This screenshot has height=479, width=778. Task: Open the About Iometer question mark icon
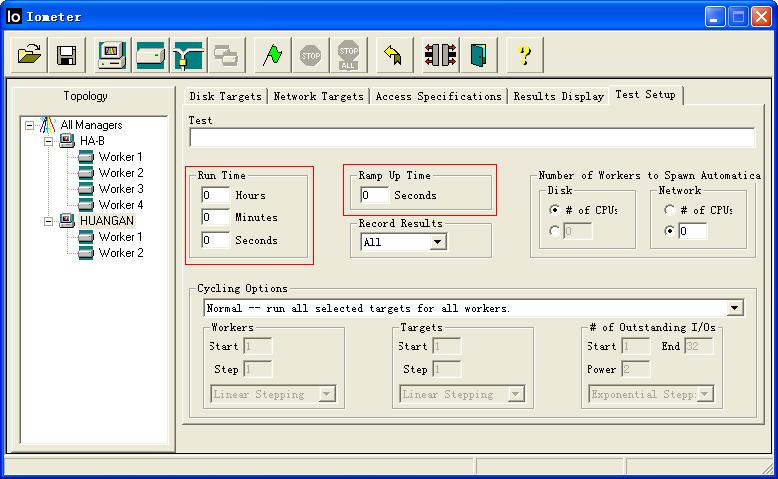[x=523, y=55]
